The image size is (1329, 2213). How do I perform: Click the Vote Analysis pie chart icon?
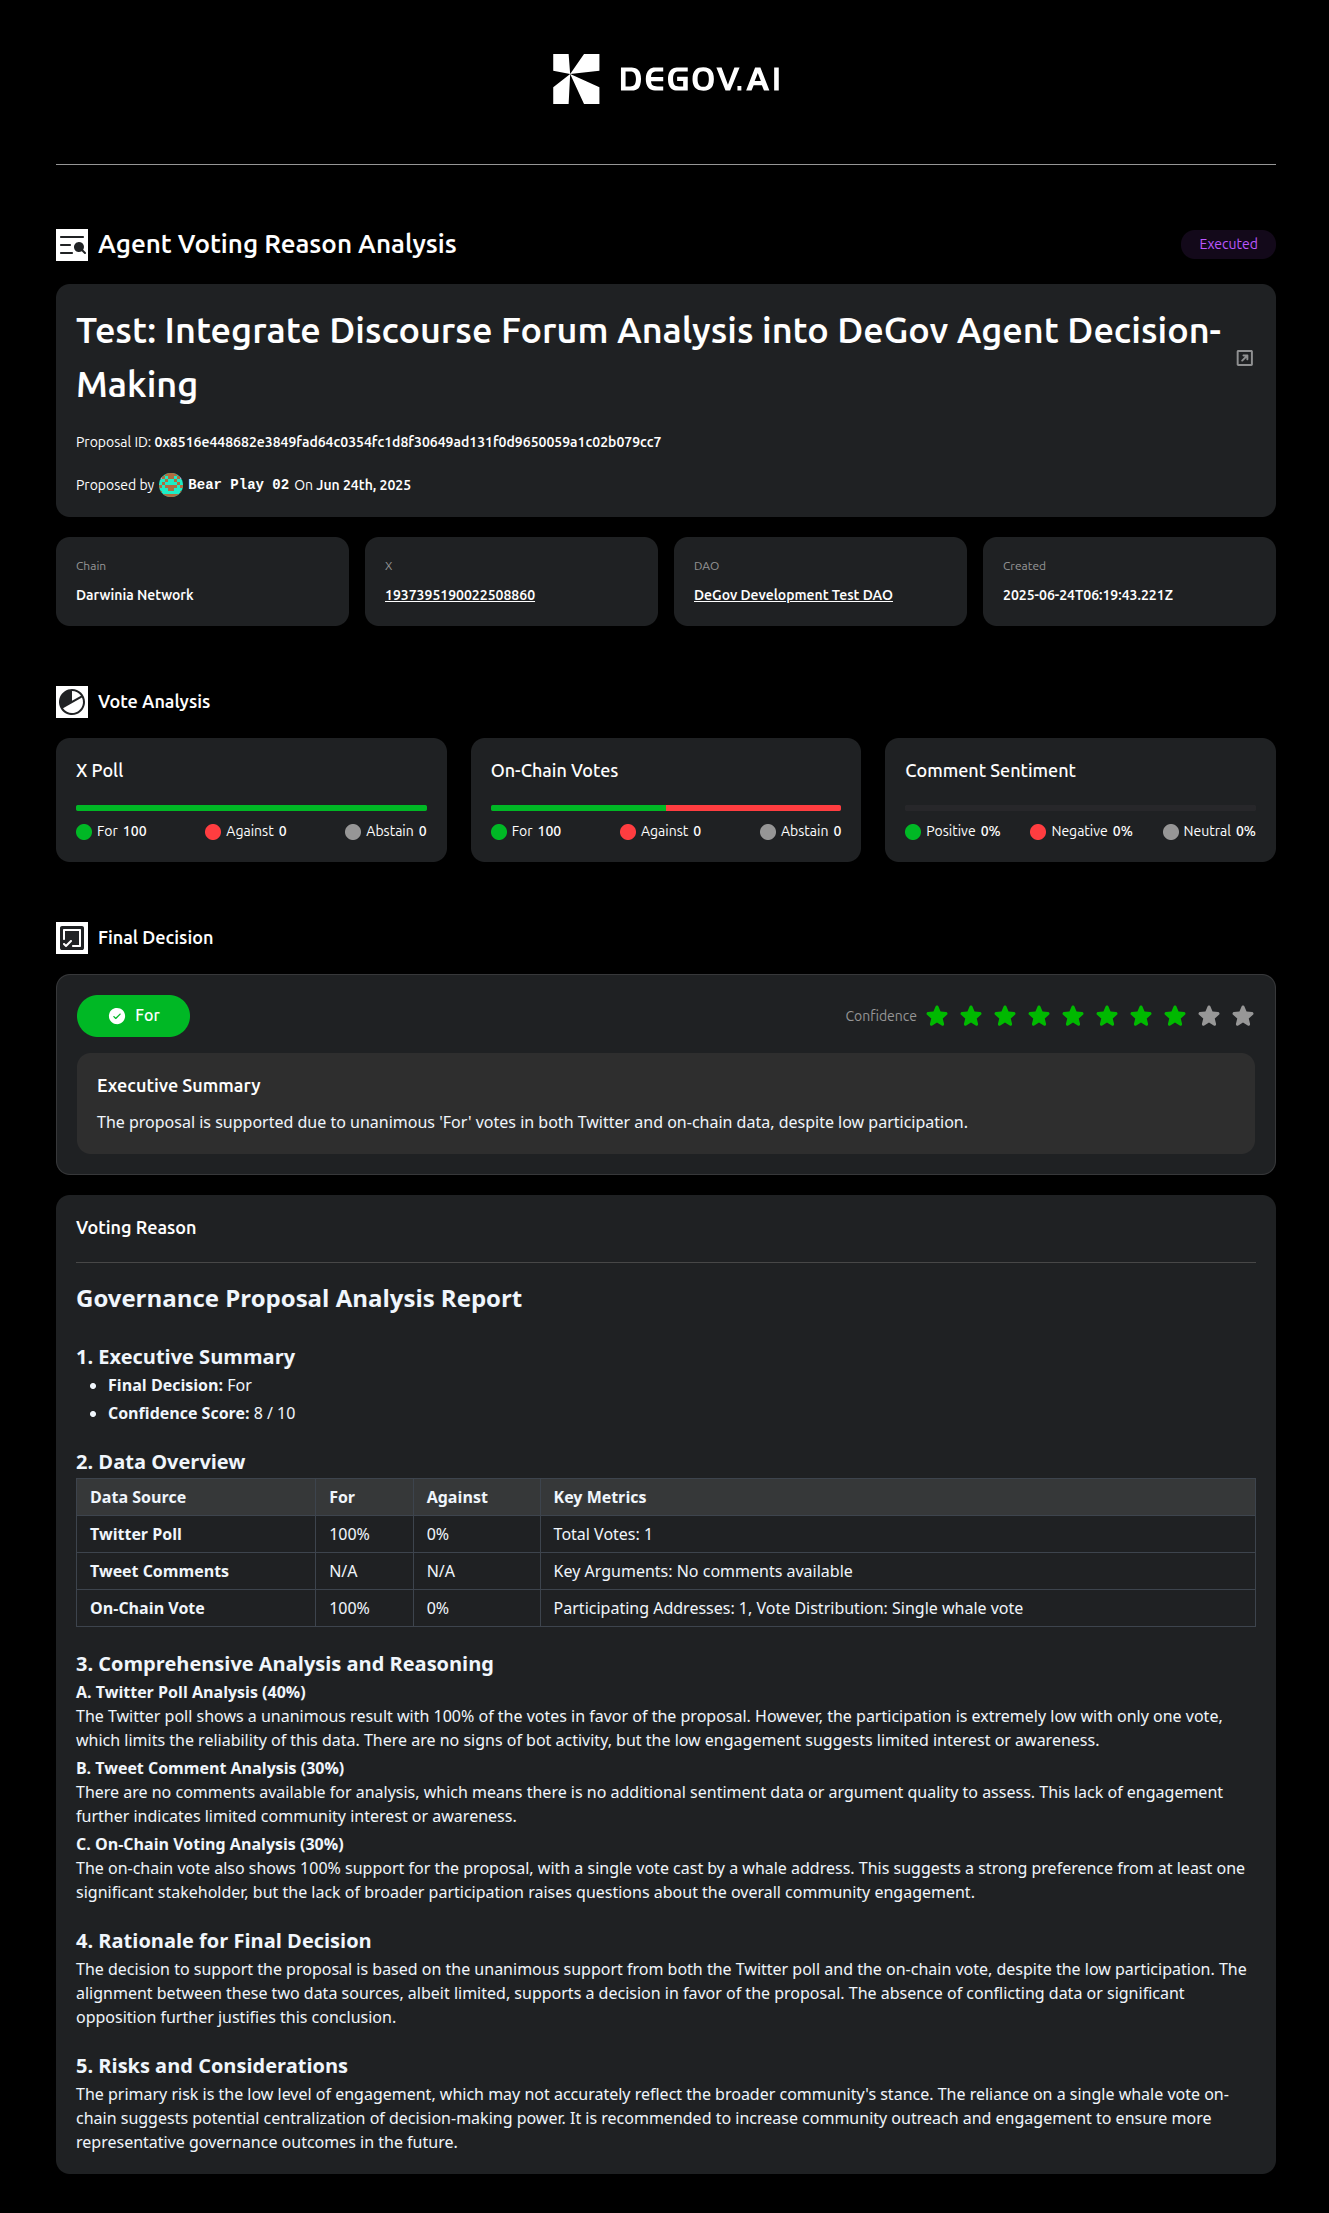click(72, 702)
